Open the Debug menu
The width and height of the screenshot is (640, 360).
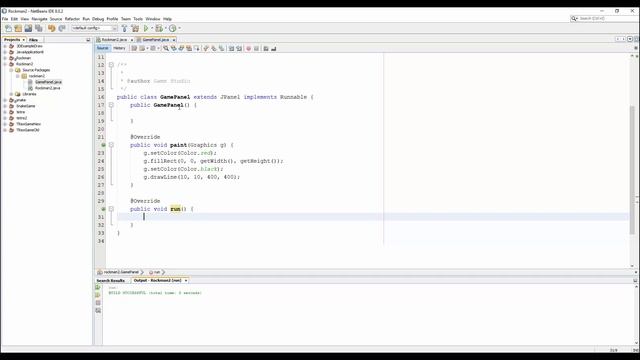point(98,19)
